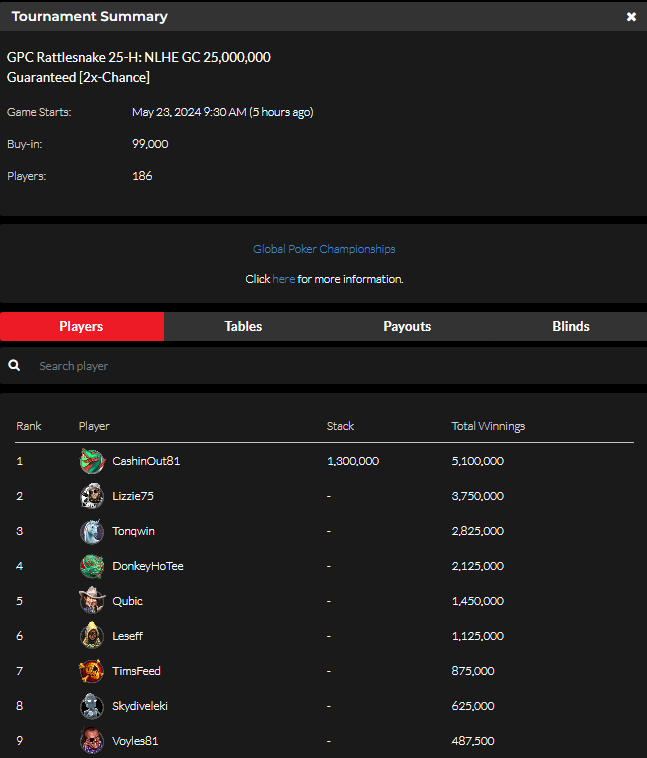Screen dimensions: 647x758
Task: Click the 1,300,000 stack value
Action: (x=353, y=461)
